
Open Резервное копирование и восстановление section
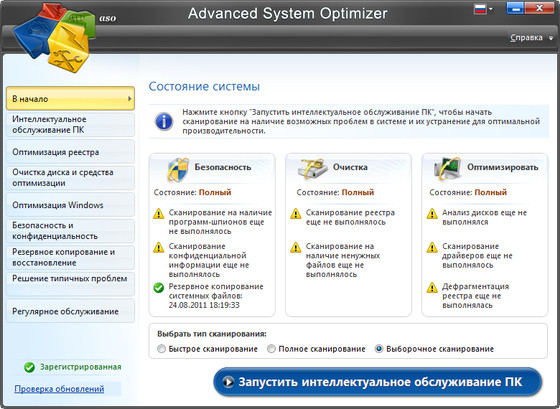70,257
